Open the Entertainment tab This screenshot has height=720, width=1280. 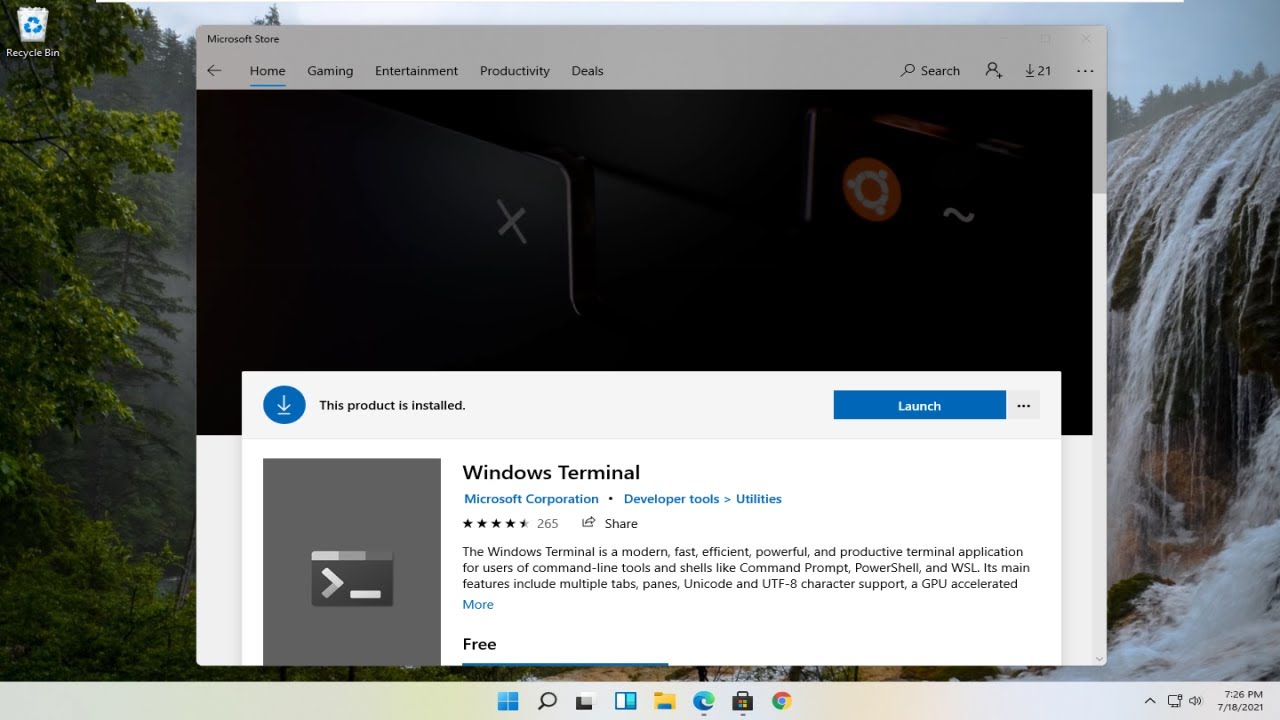click(416, 71)
